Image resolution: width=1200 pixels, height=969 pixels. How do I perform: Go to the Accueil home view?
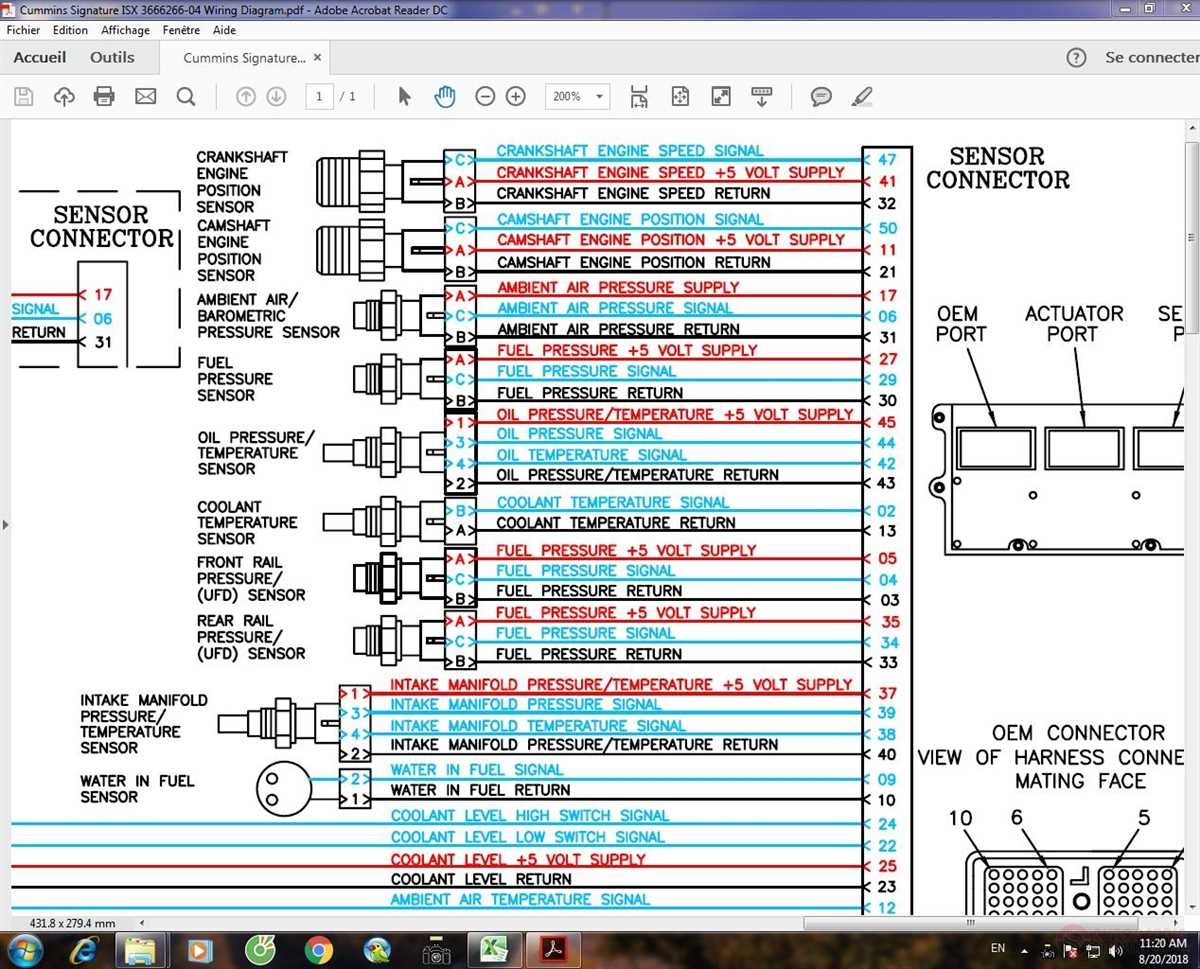pyautogui.click(x=40, y=58)
